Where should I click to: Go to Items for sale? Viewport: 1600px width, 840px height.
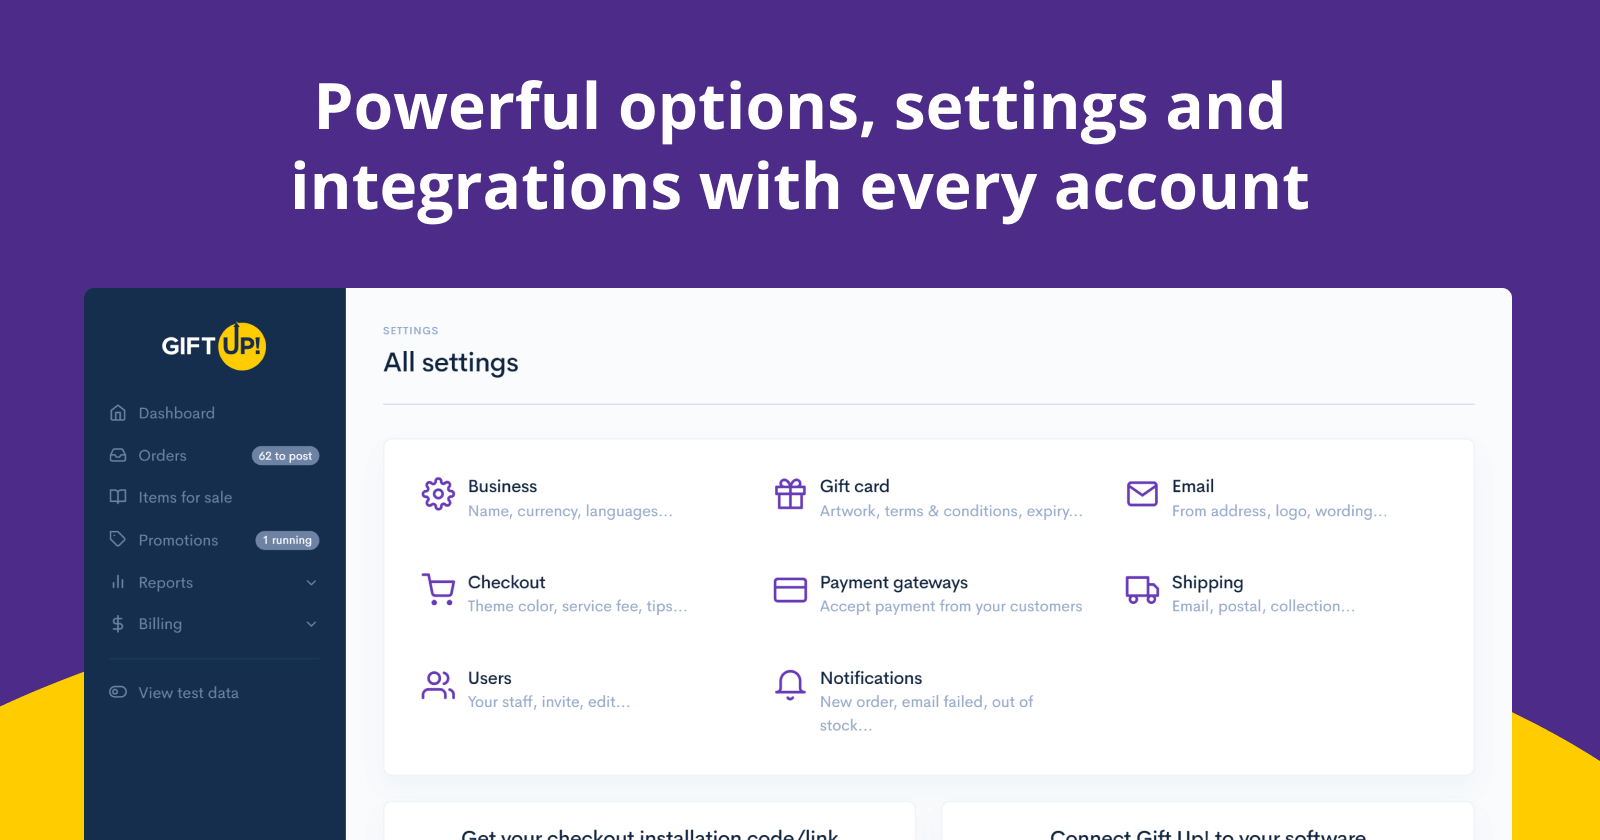[185, 497]
